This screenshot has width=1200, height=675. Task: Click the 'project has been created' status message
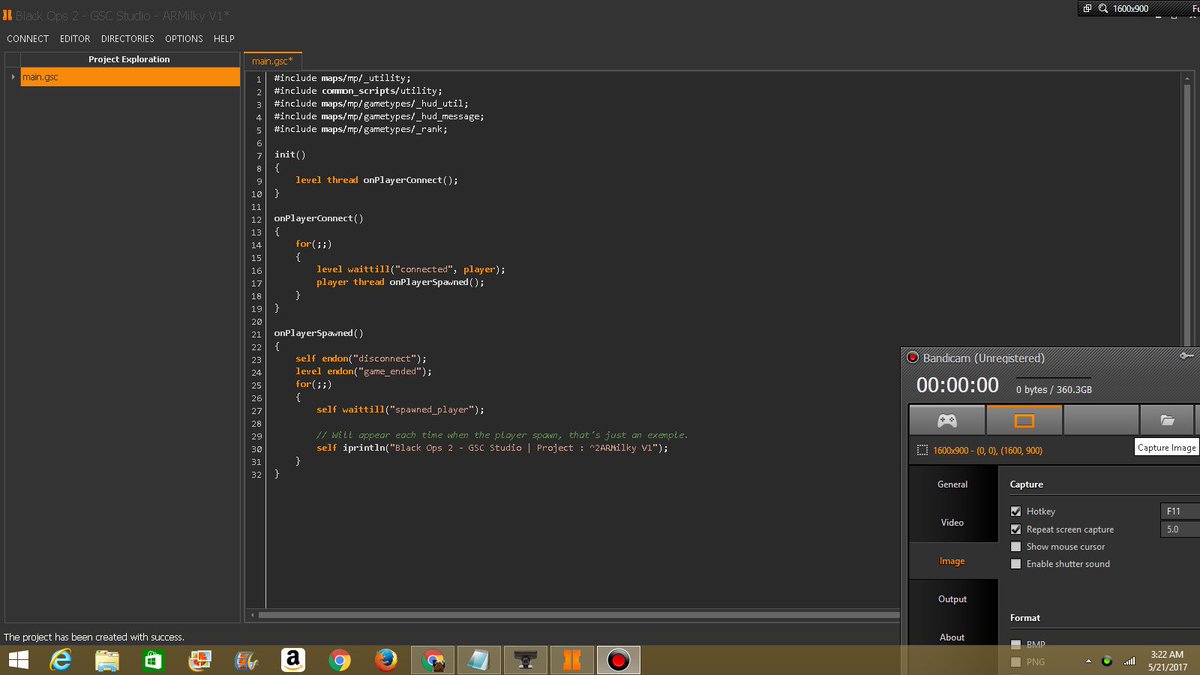[x=94, y=637]
